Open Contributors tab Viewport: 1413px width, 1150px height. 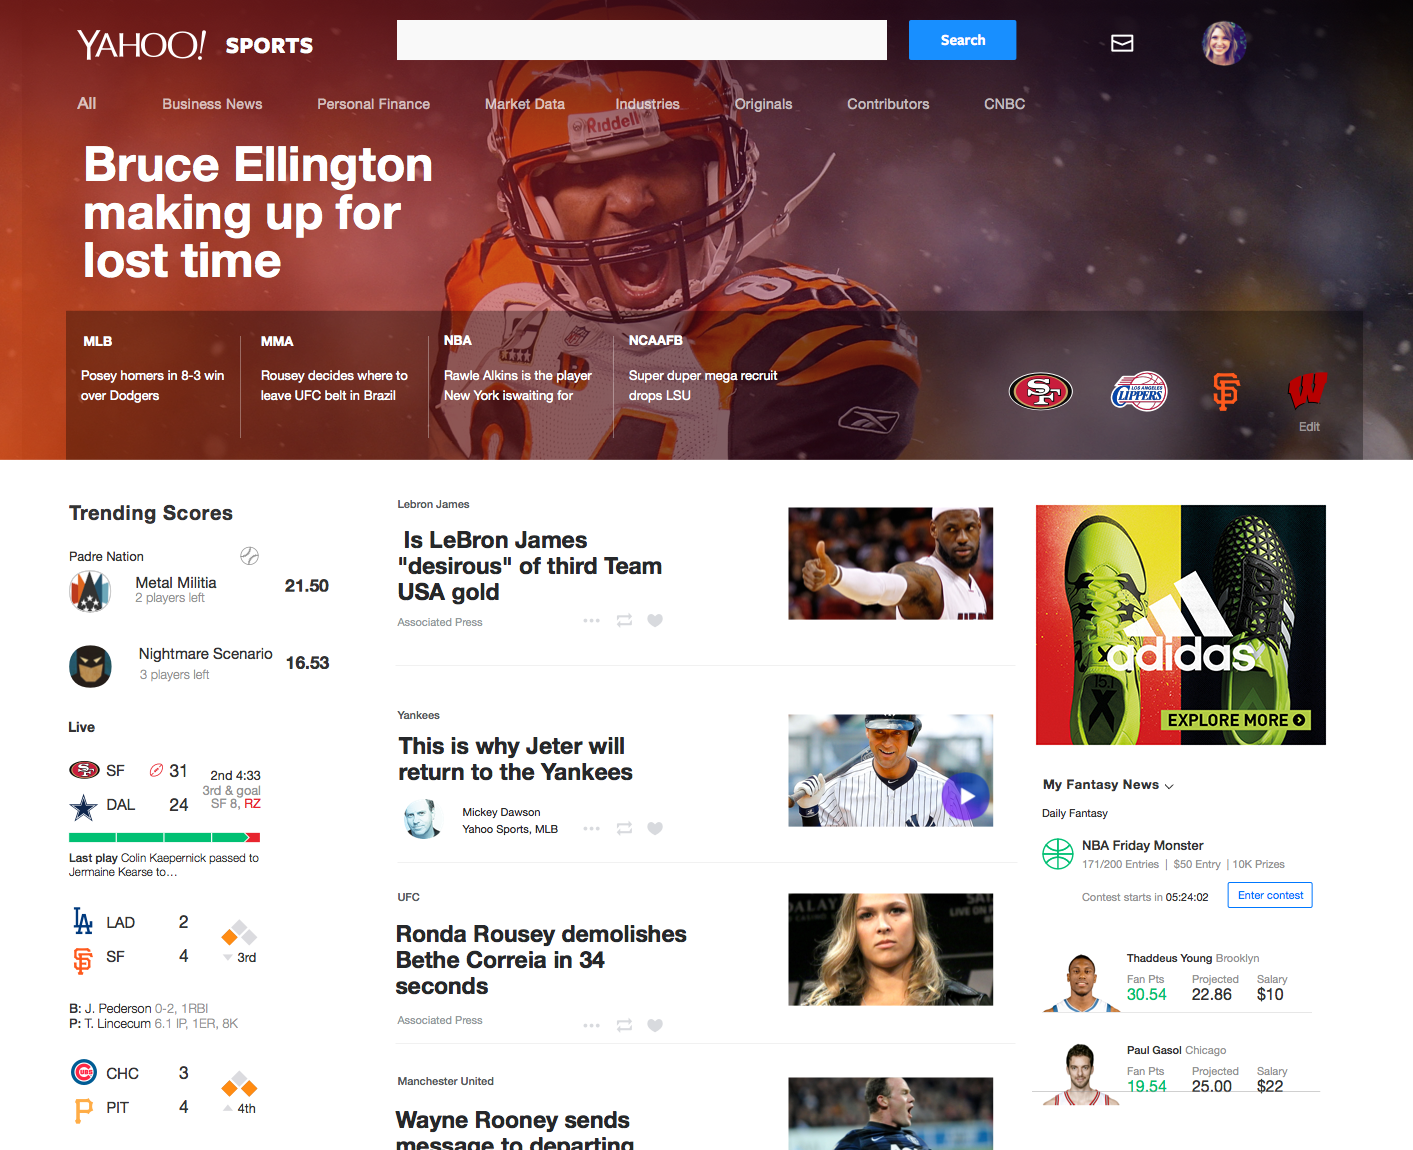click(x=888, y=104)
